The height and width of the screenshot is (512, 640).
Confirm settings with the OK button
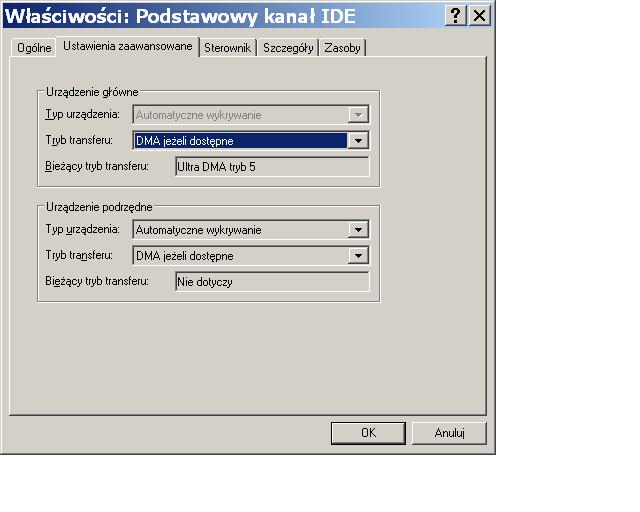click(x=368, y=433)
